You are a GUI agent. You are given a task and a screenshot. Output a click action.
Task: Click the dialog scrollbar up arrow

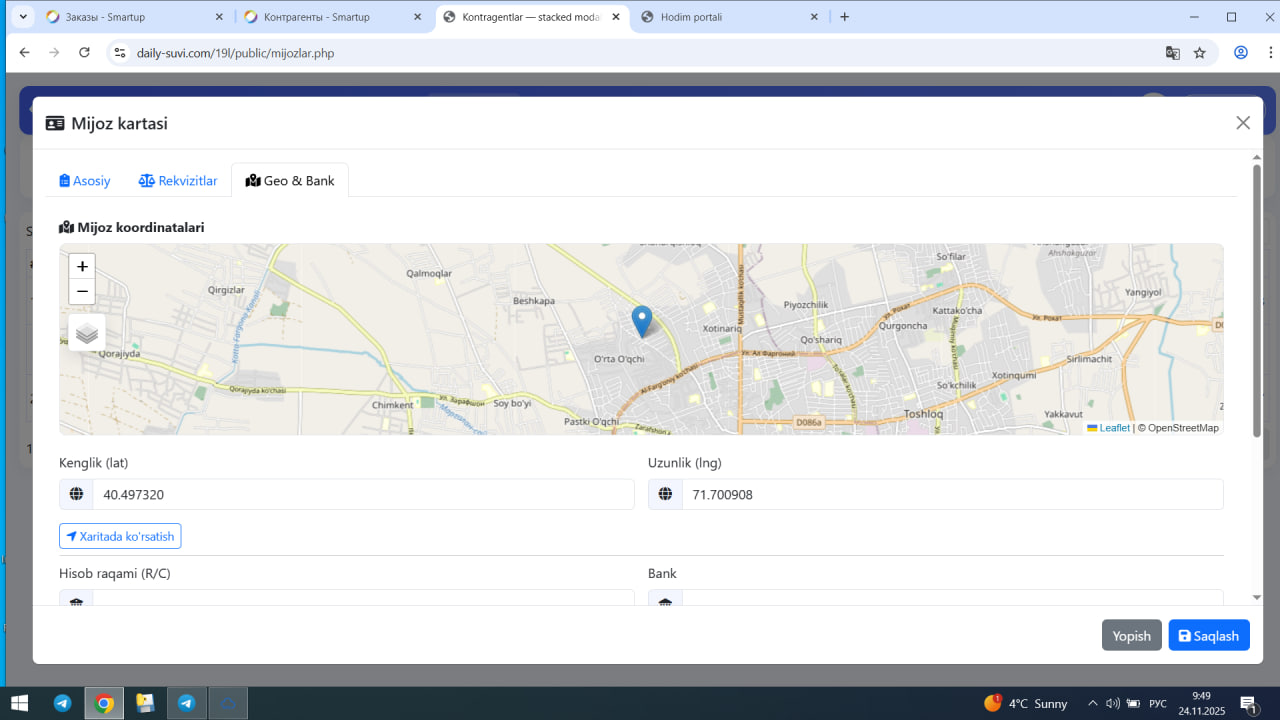click(x=1257, y=157)
